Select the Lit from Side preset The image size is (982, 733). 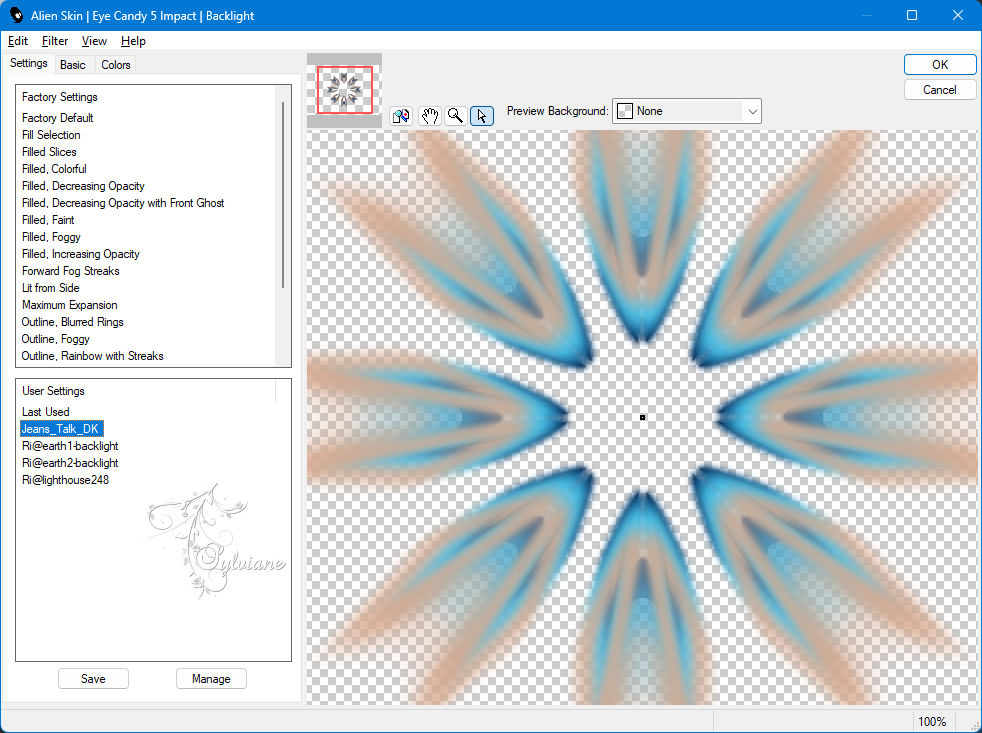tap(50, 287)
